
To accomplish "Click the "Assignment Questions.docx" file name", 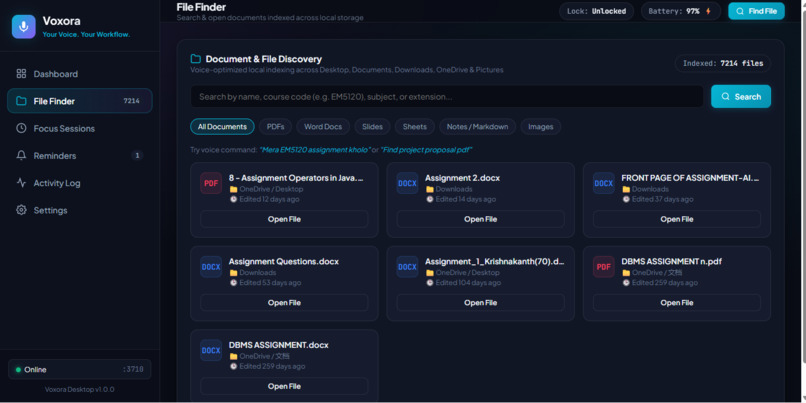I will click(284, 261).
